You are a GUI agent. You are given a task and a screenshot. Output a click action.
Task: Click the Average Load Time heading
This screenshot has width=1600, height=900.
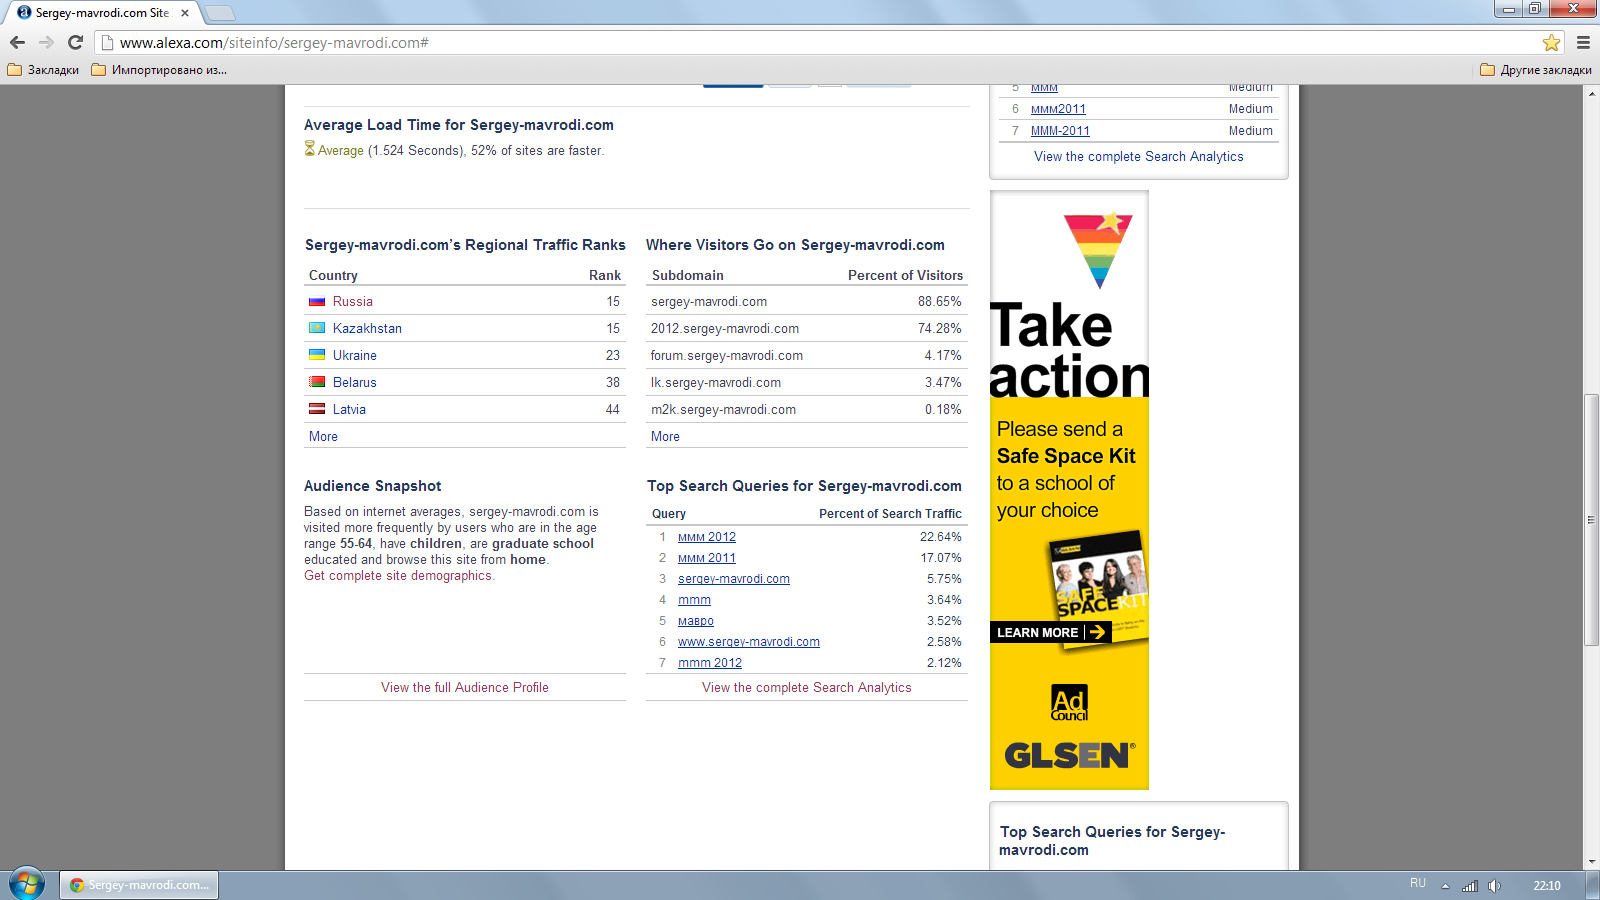pyautogui.click(x=459, y=125)
